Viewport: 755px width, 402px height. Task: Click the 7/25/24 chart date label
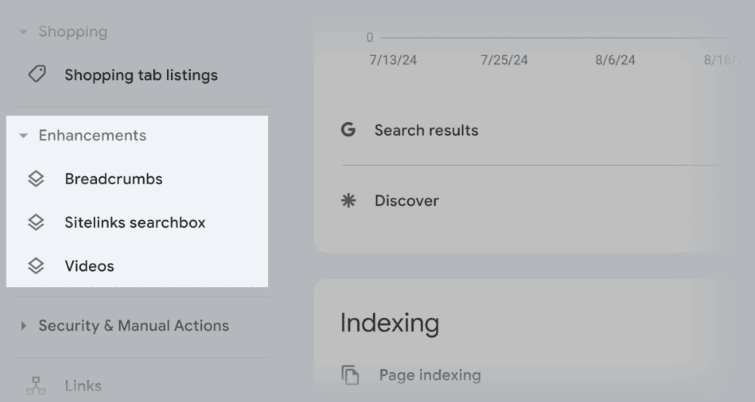point(504,60)
